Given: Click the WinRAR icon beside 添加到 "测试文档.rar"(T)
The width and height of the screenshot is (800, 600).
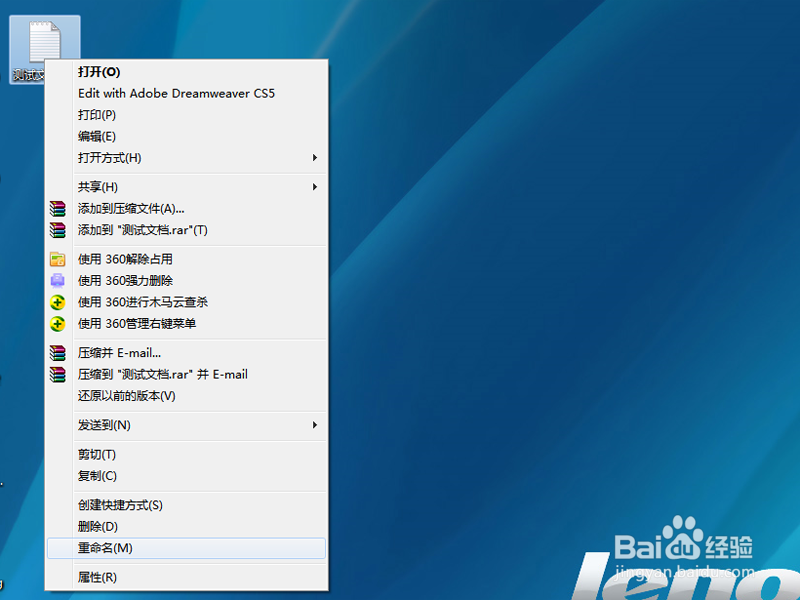Looking at the screenshot, I should pyautogui.click(x=58, y=230).
